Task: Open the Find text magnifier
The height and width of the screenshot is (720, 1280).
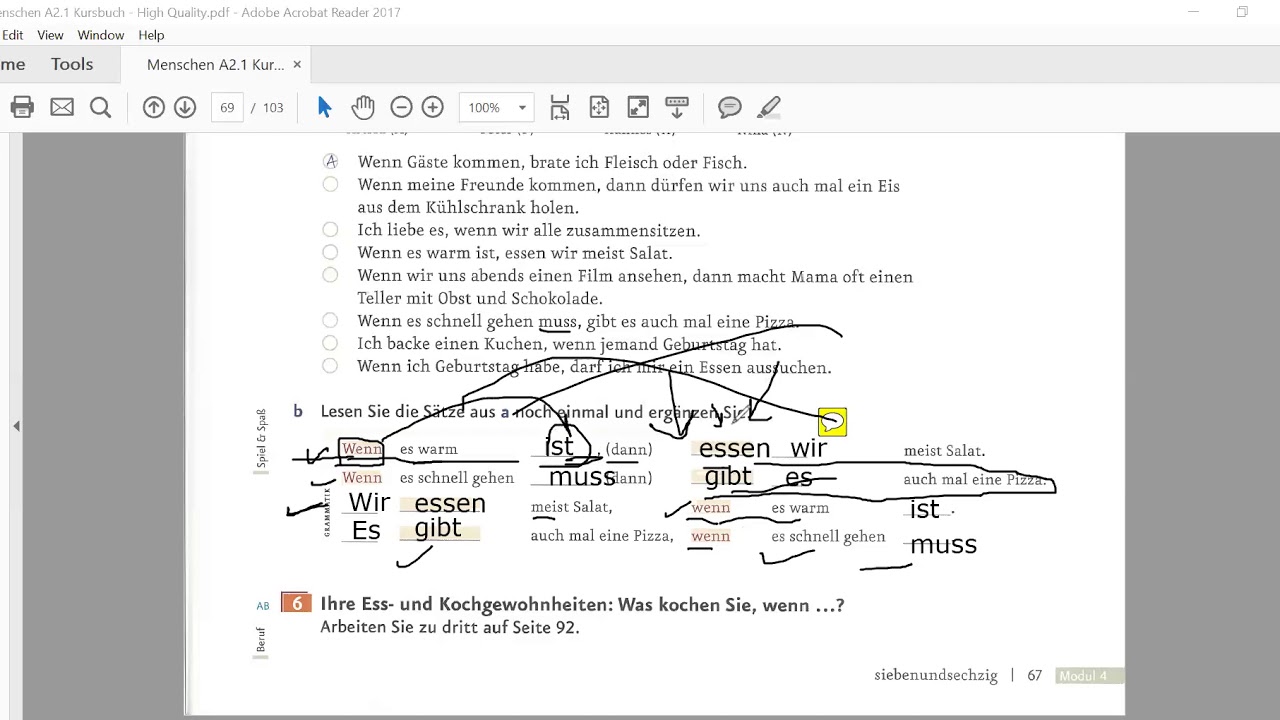Action: point(100,107)
